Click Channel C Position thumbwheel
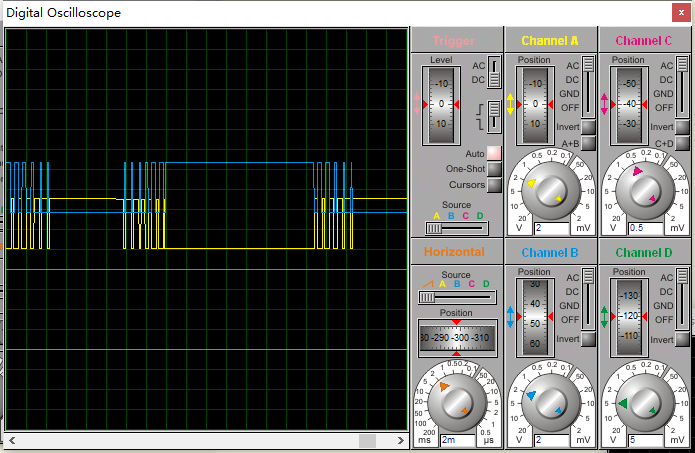This screenshot has height=453, width=695. click(x=629, y=105)
